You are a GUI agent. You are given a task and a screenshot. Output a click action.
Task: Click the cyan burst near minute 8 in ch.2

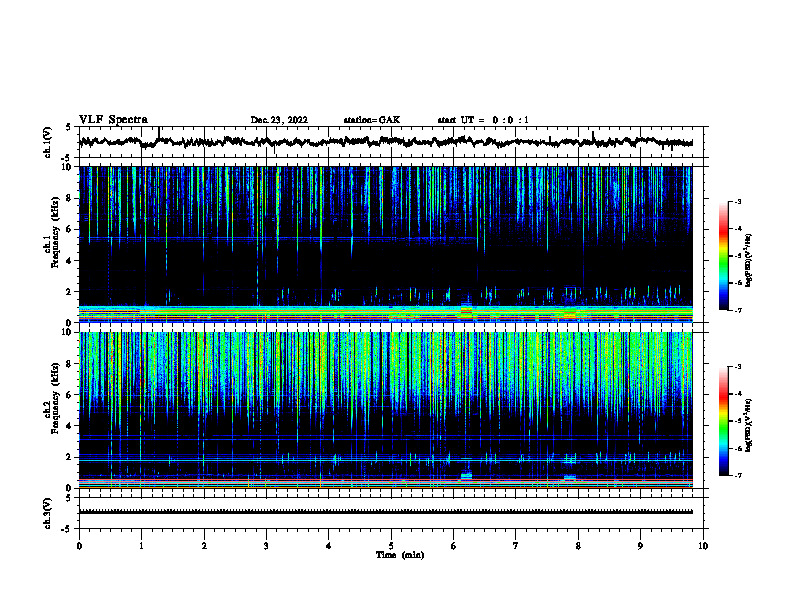click(570, 477)
